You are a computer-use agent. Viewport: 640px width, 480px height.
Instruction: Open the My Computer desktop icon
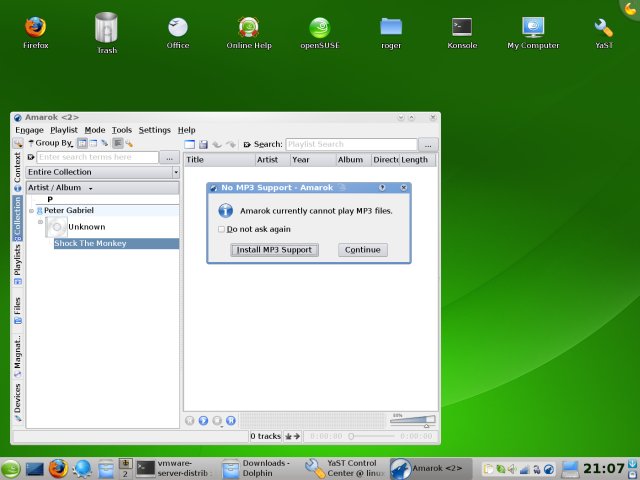533,33
